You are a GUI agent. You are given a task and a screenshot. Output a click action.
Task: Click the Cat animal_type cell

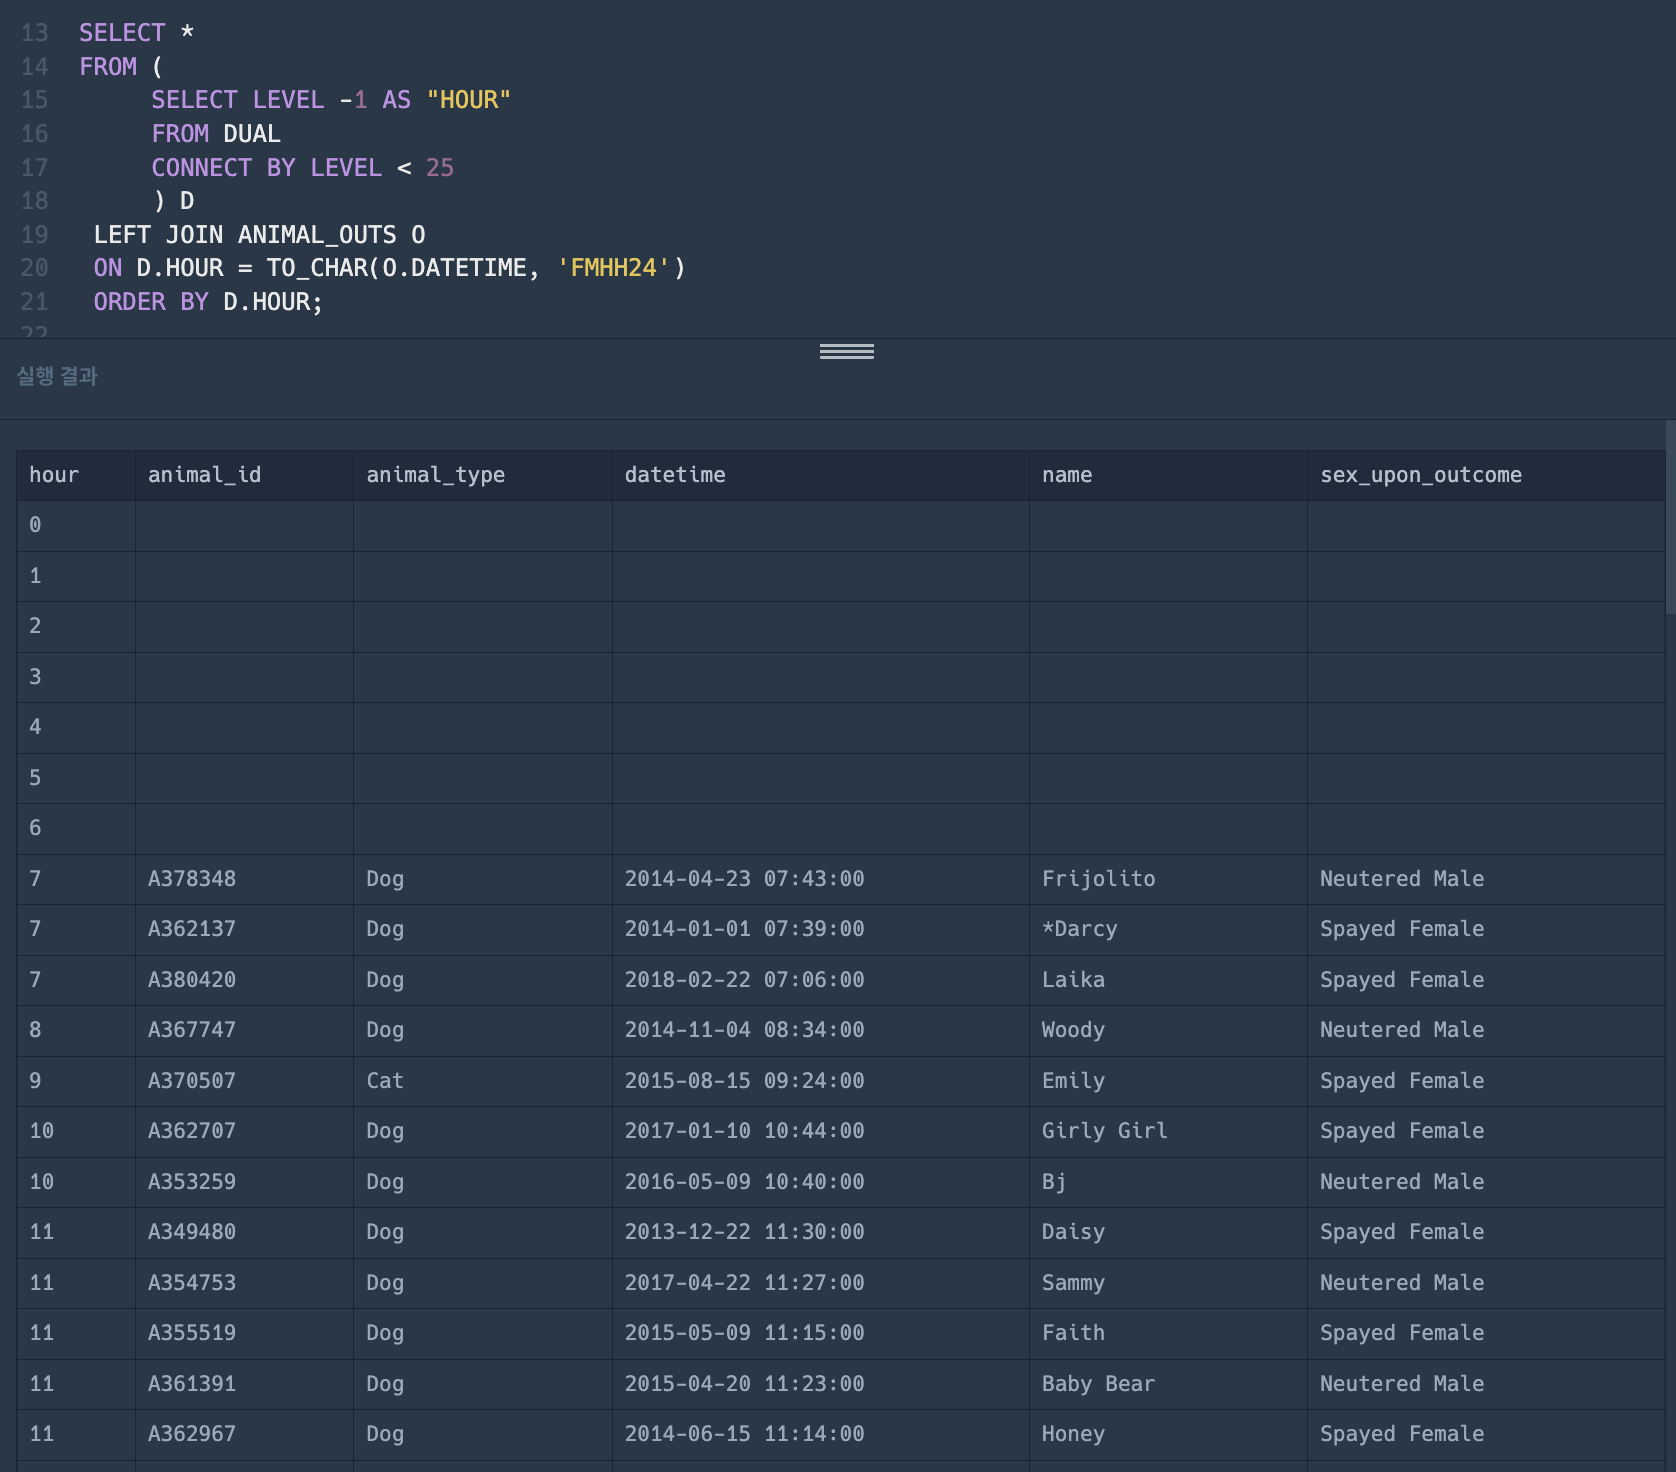click(x=385, y=1081)
